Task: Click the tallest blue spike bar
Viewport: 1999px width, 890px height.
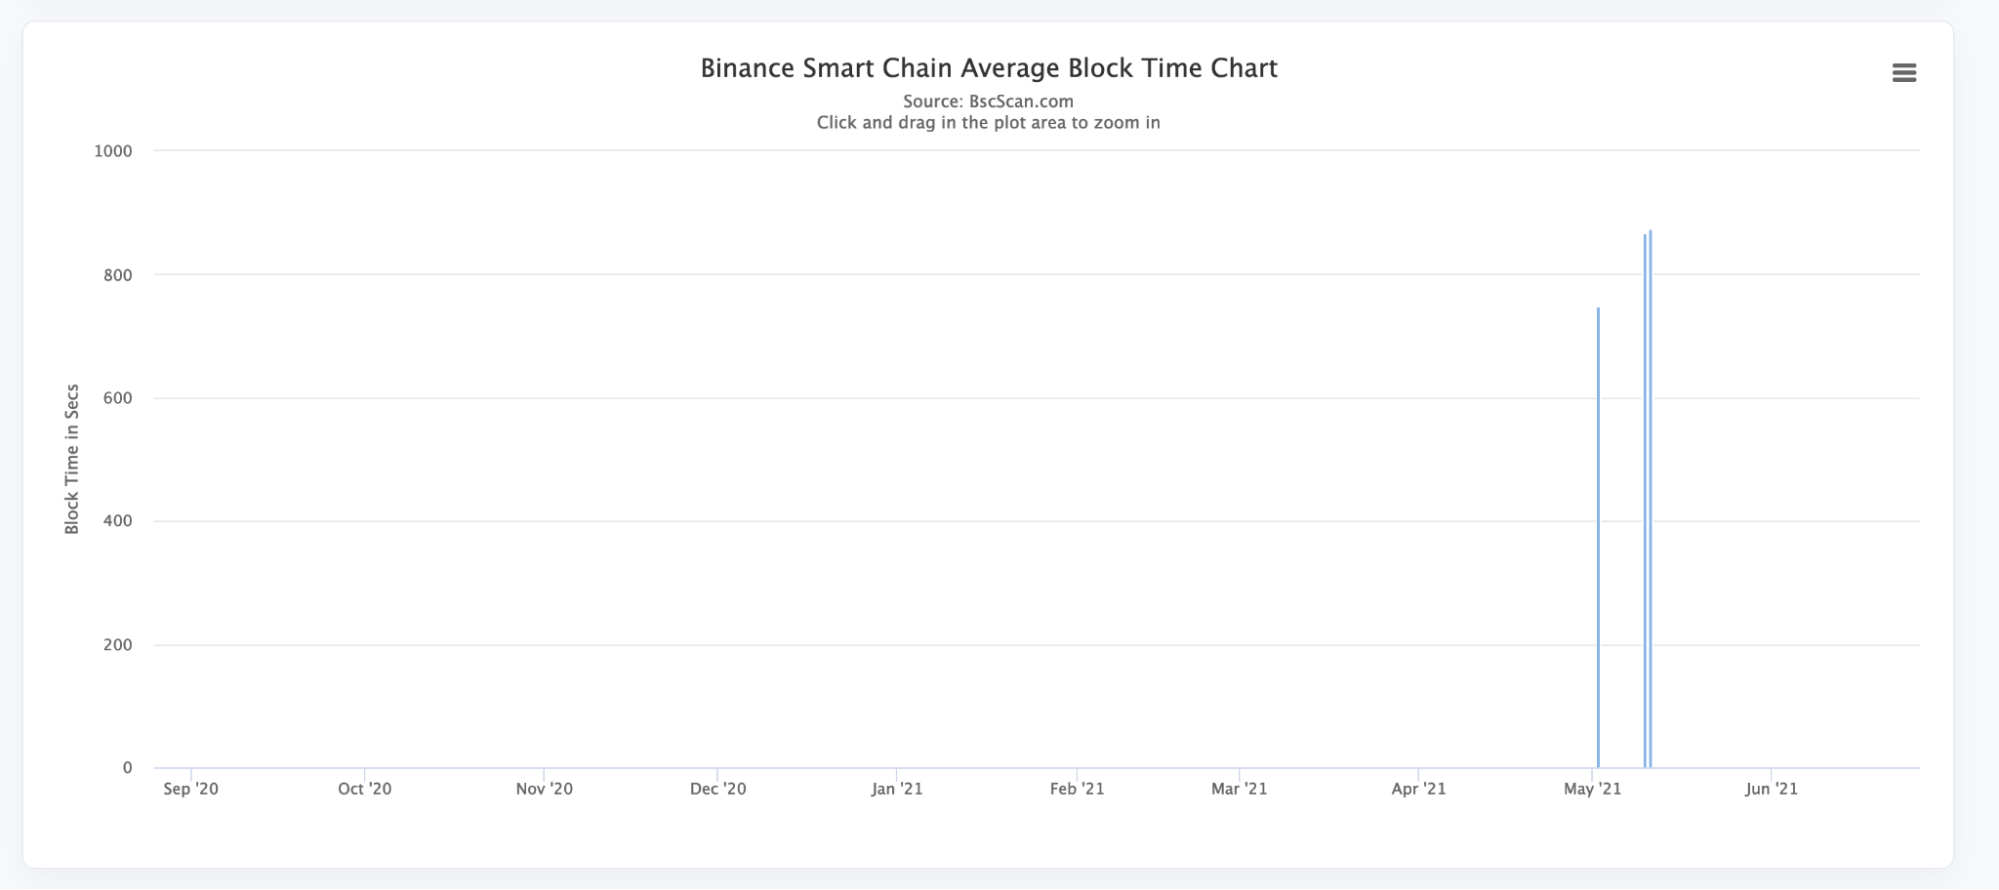Action: [x=1650, y=500]
